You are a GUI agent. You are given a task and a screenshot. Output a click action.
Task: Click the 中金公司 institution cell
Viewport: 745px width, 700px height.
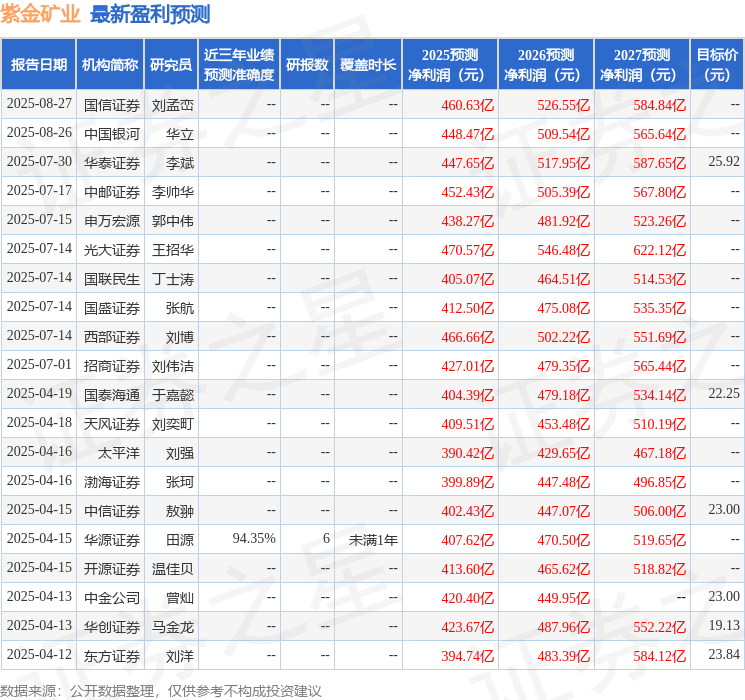(112, 598)
